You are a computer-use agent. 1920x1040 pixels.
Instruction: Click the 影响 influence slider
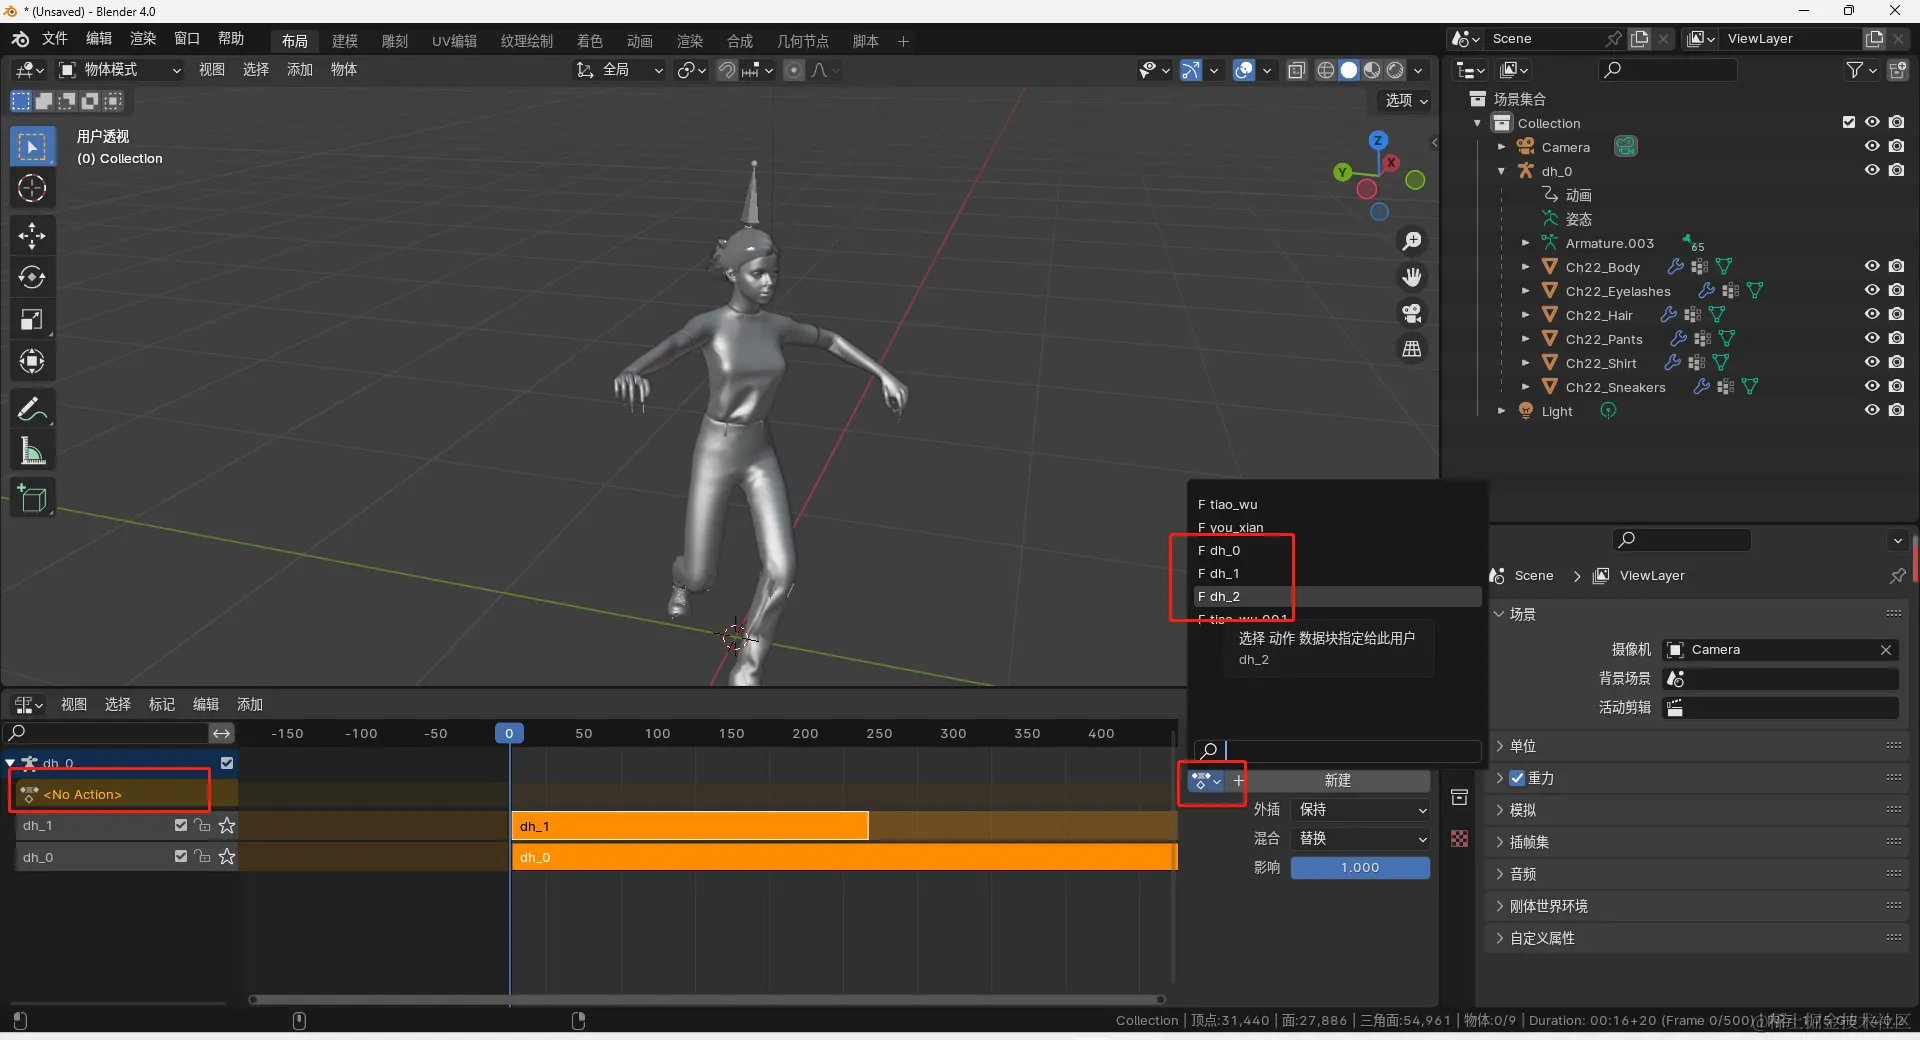click(x=1360, y=868)
